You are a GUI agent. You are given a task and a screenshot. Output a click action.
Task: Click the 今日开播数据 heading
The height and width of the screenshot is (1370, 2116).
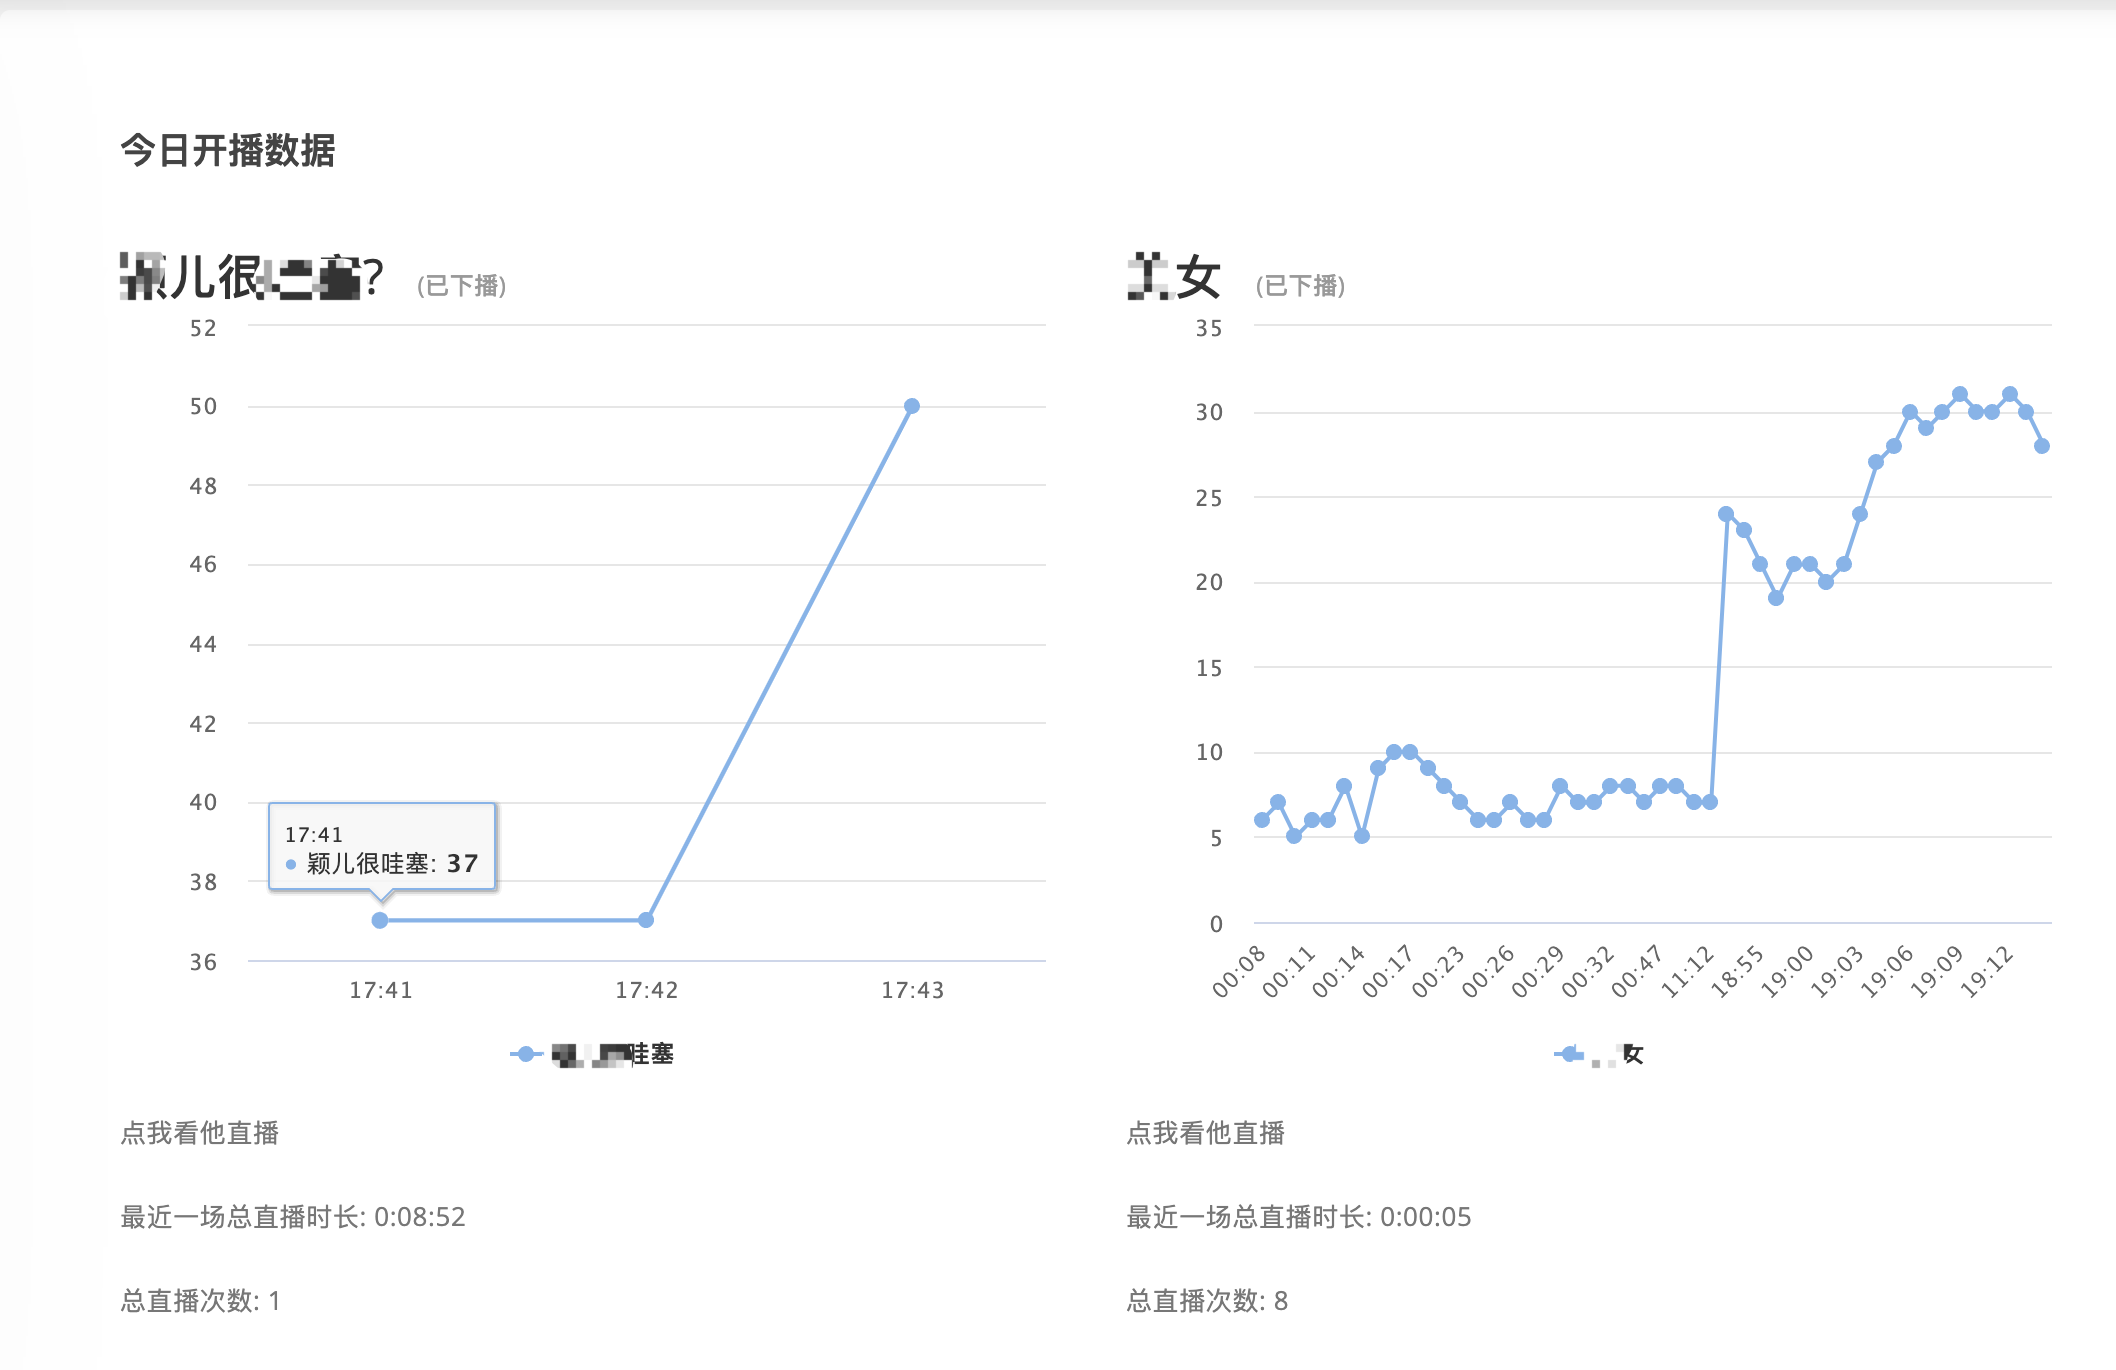(228, 151)
